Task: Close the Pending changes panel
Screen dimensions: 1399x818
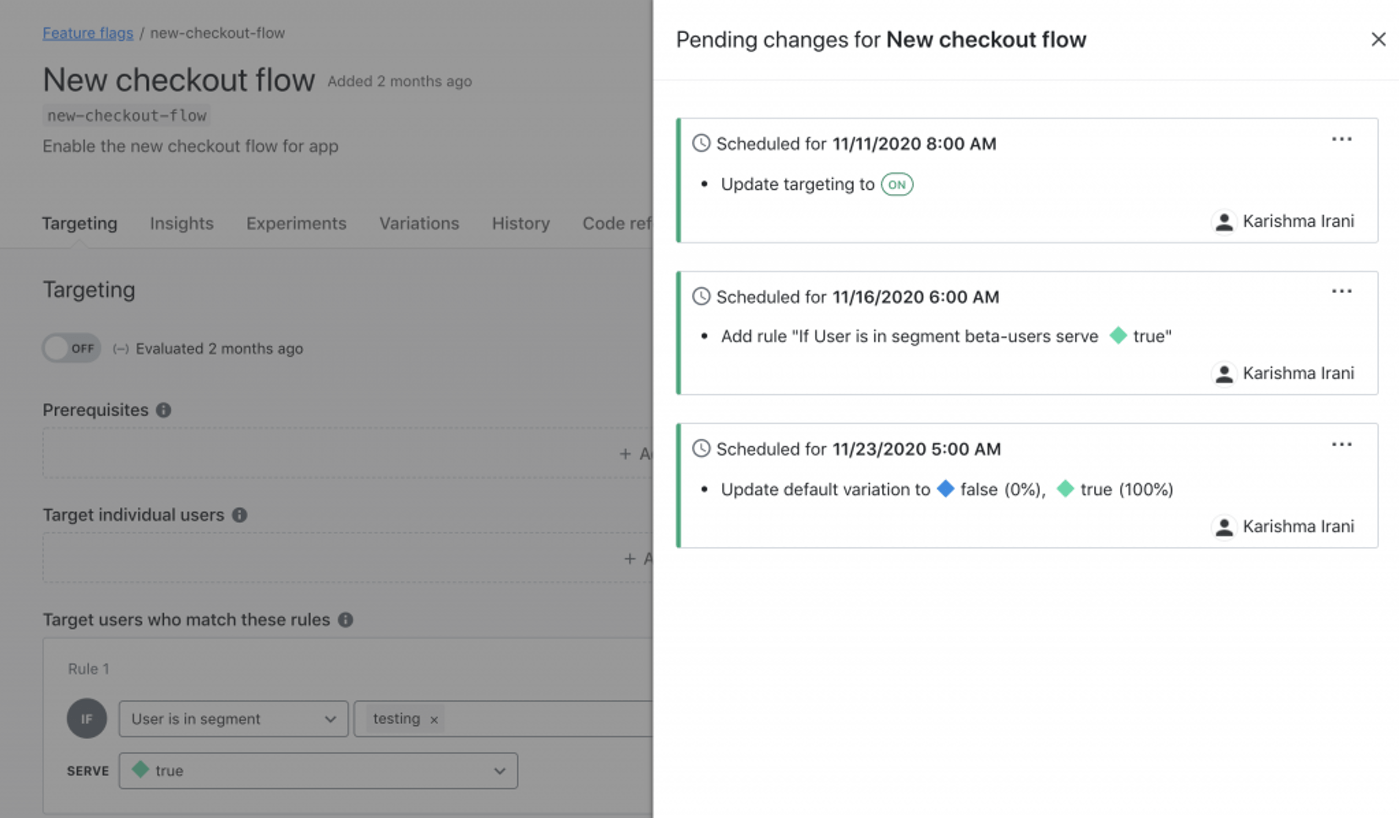Action: (x=1378, y=40)
